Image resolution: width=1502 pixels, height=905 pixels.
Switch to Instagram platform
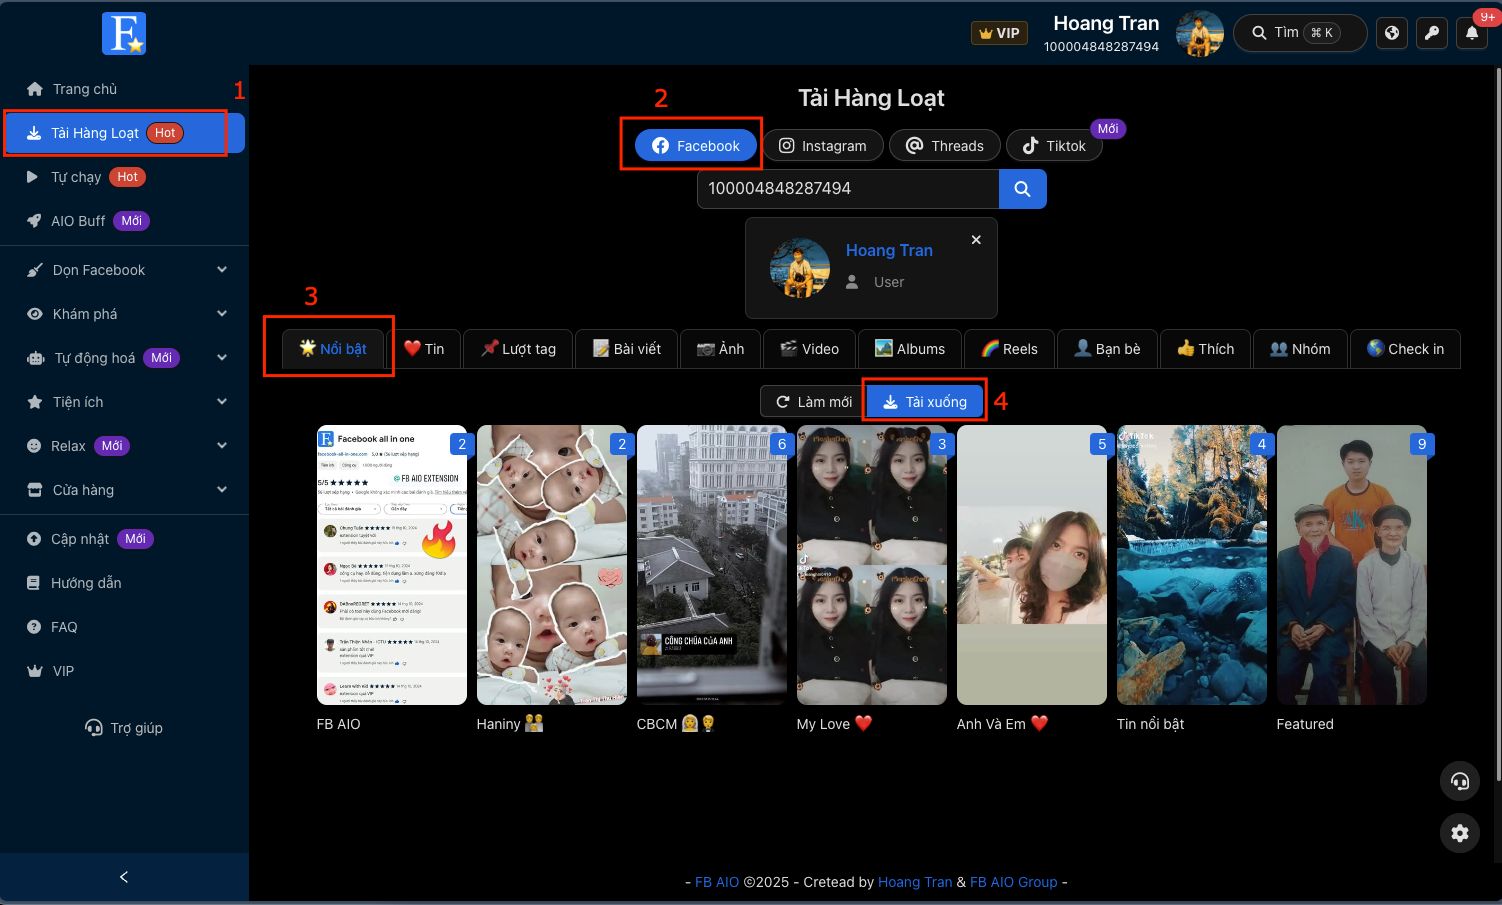click(822, 146)
